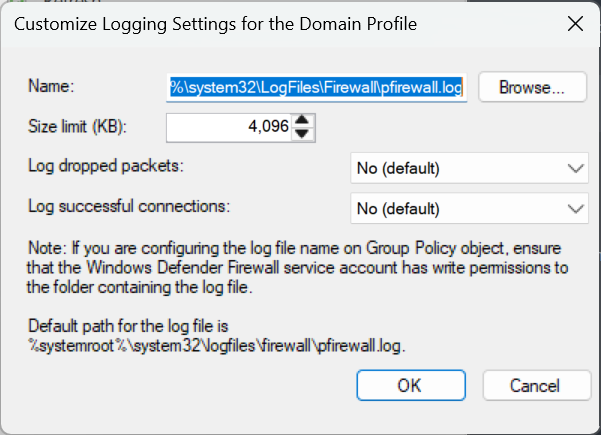Click into the Size limit value 4,096

230,127
